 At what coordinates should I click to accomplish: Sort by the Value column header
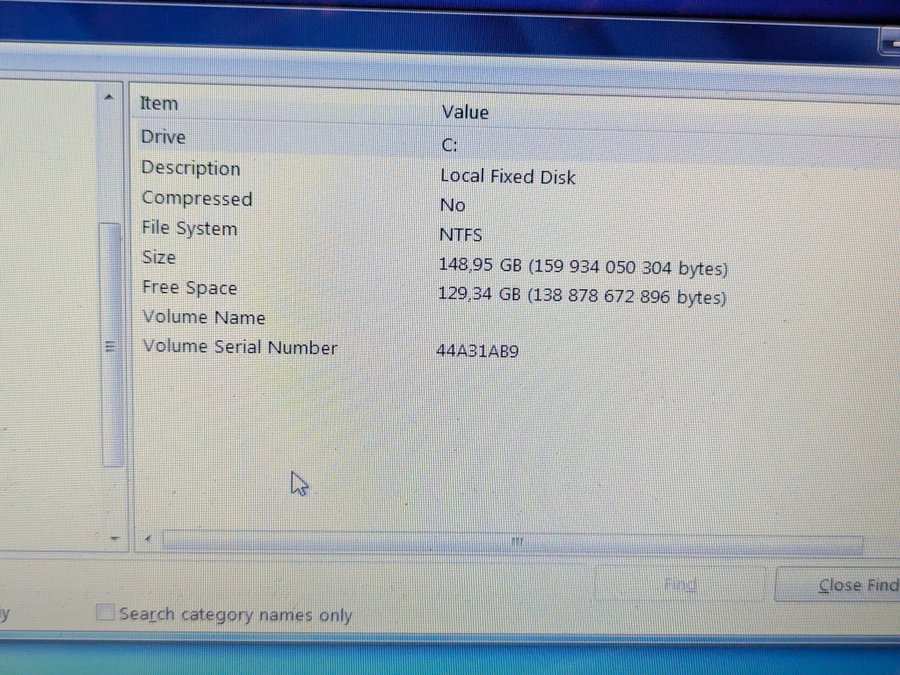pyautogui.click(x=465, y=112)
